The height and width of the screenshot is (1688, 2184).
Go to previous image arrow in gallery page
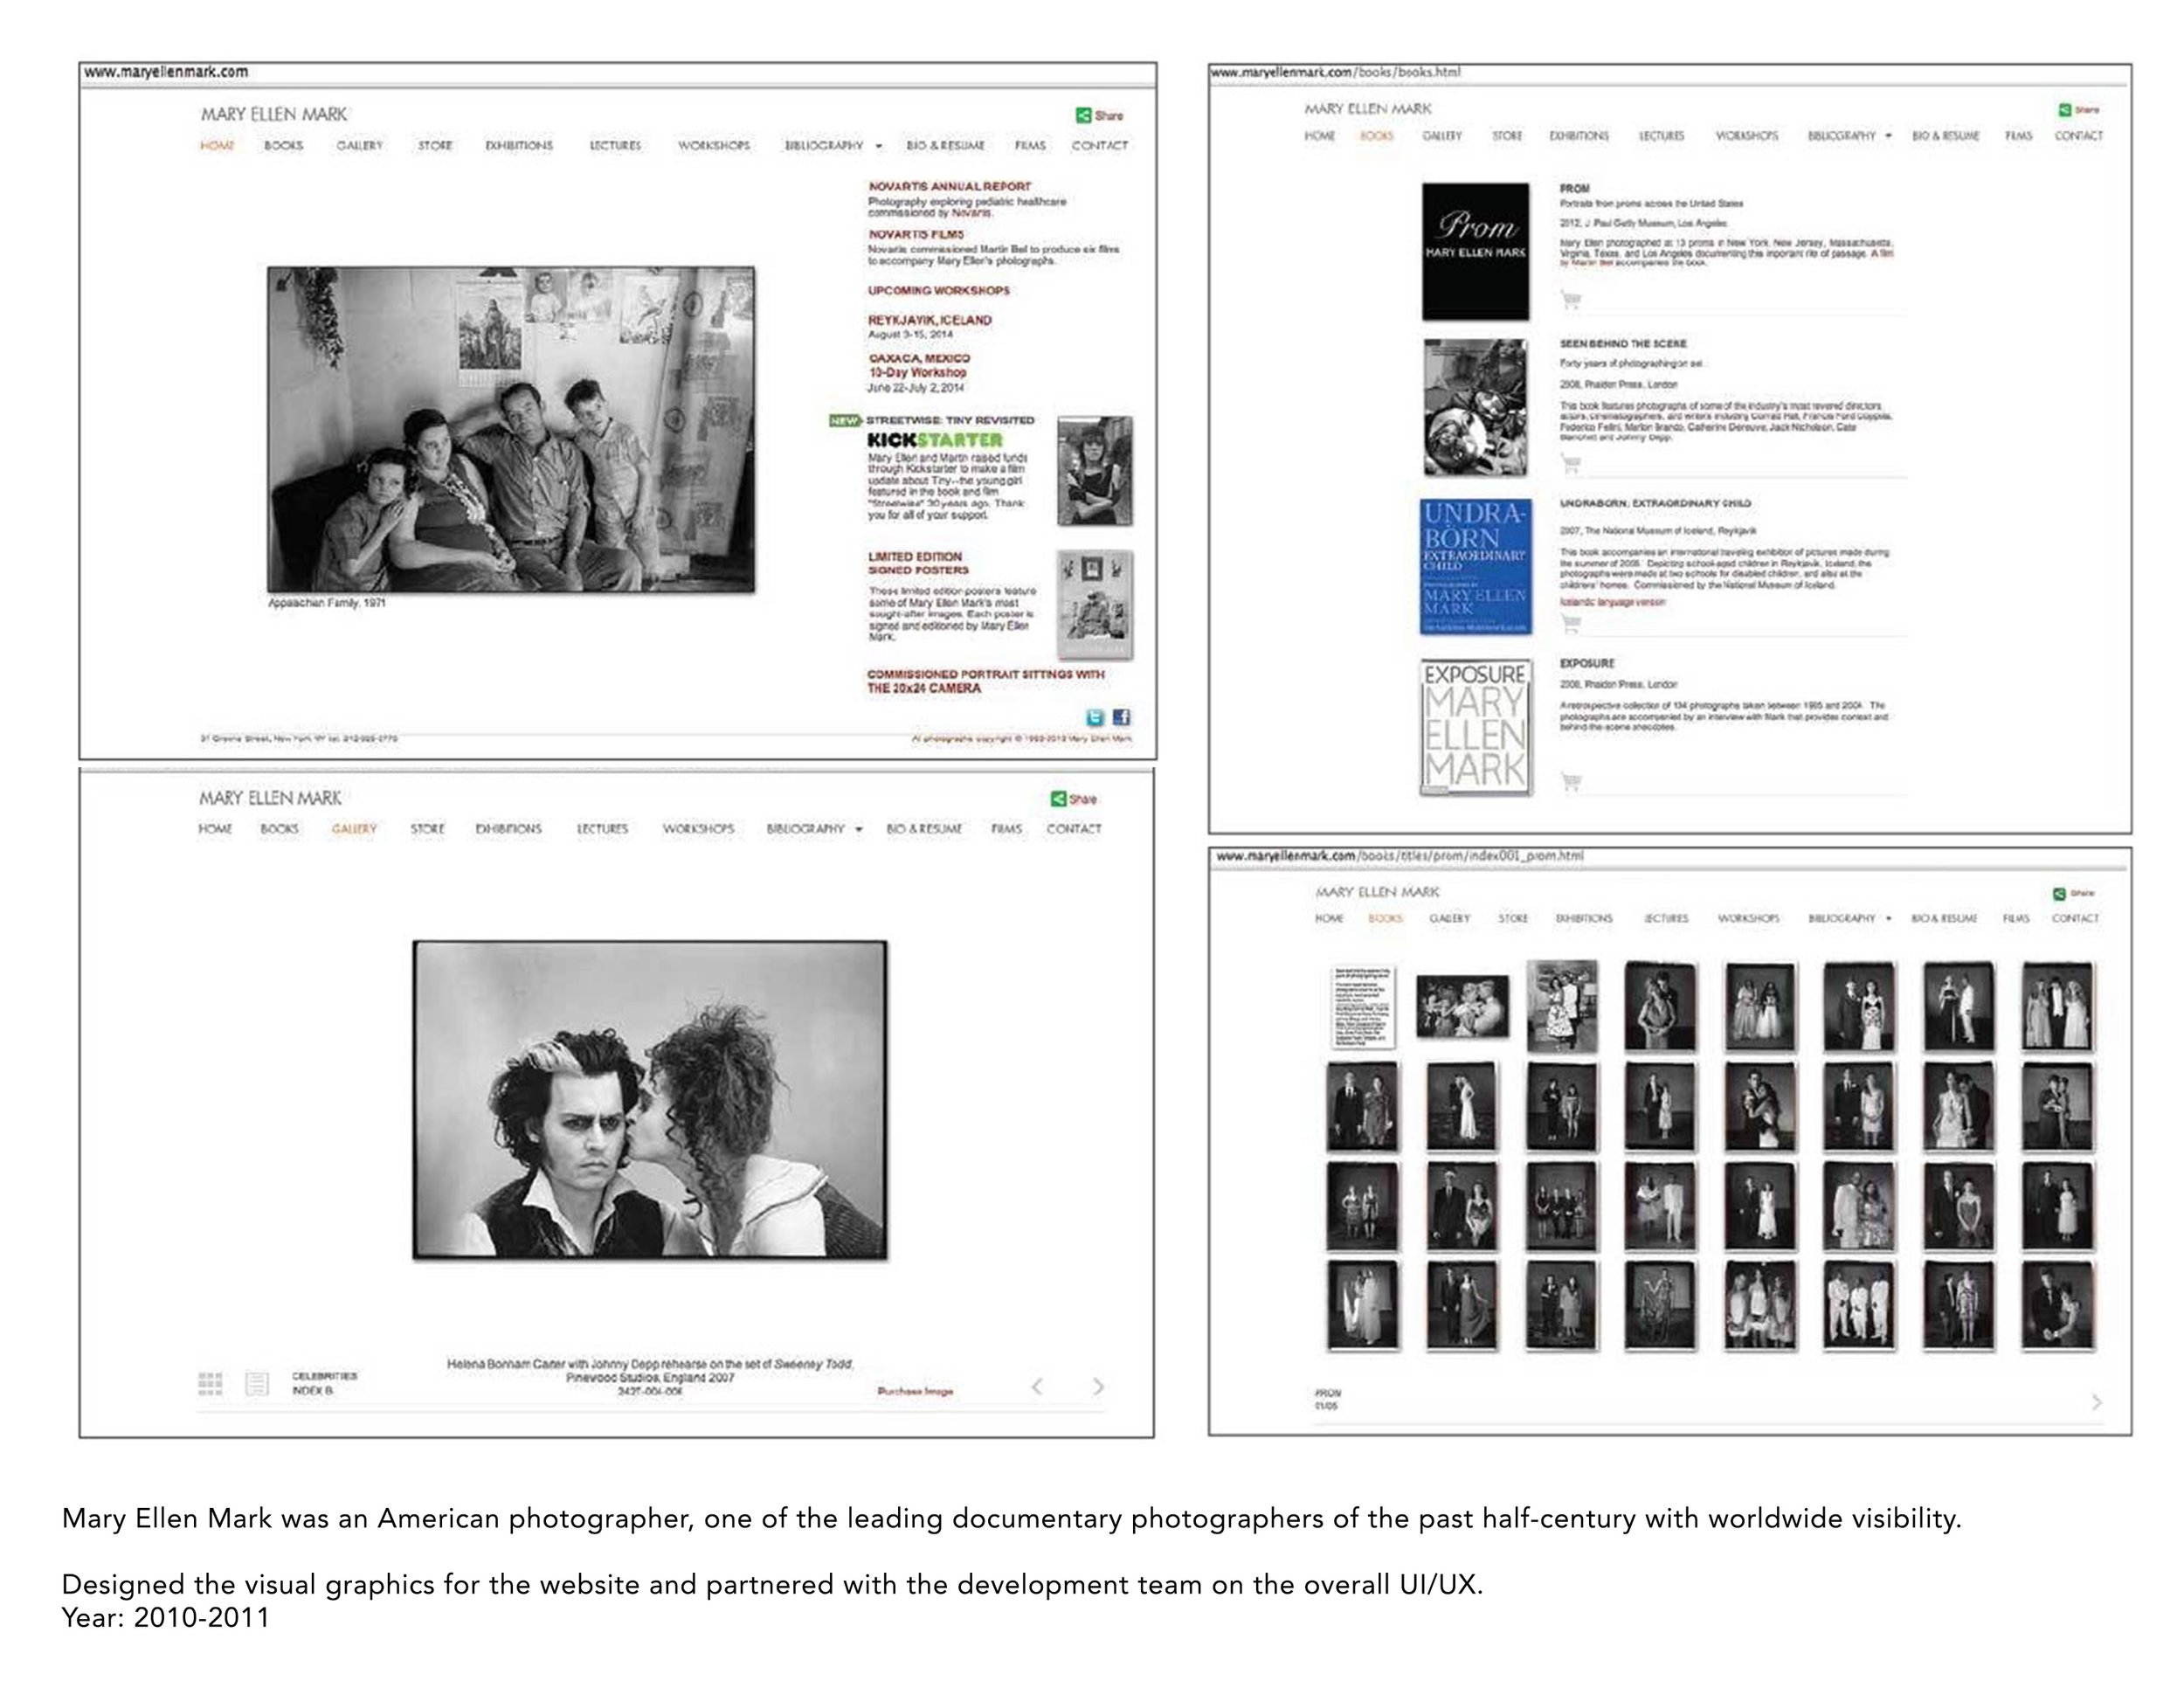1037,1386
